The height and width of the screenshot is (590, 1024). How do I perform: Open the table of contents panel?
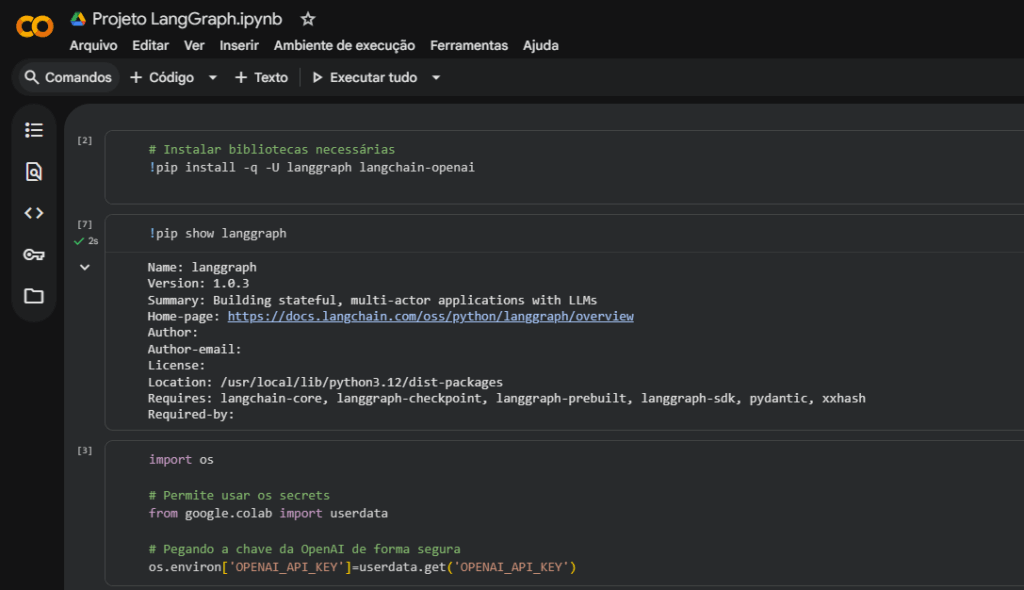tap(33, 129)
